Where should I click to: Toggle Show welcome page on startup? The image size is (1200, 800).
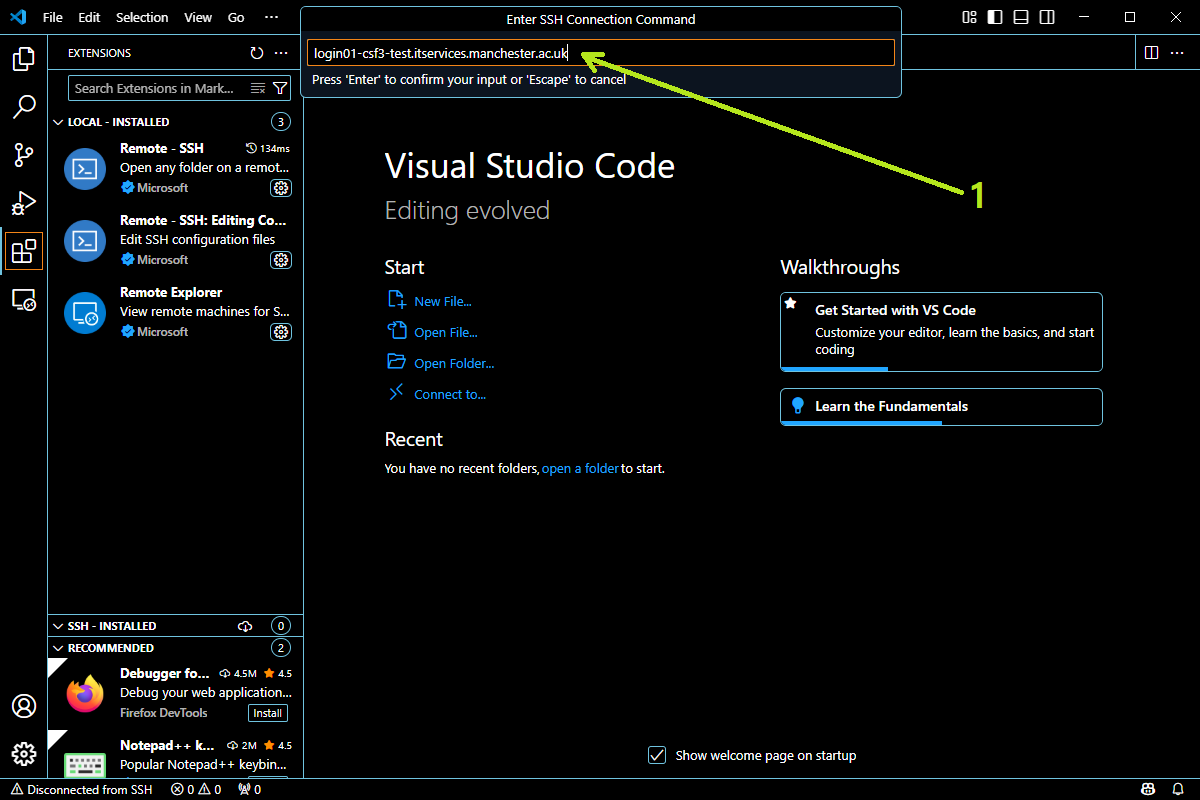tap(657, 755)
